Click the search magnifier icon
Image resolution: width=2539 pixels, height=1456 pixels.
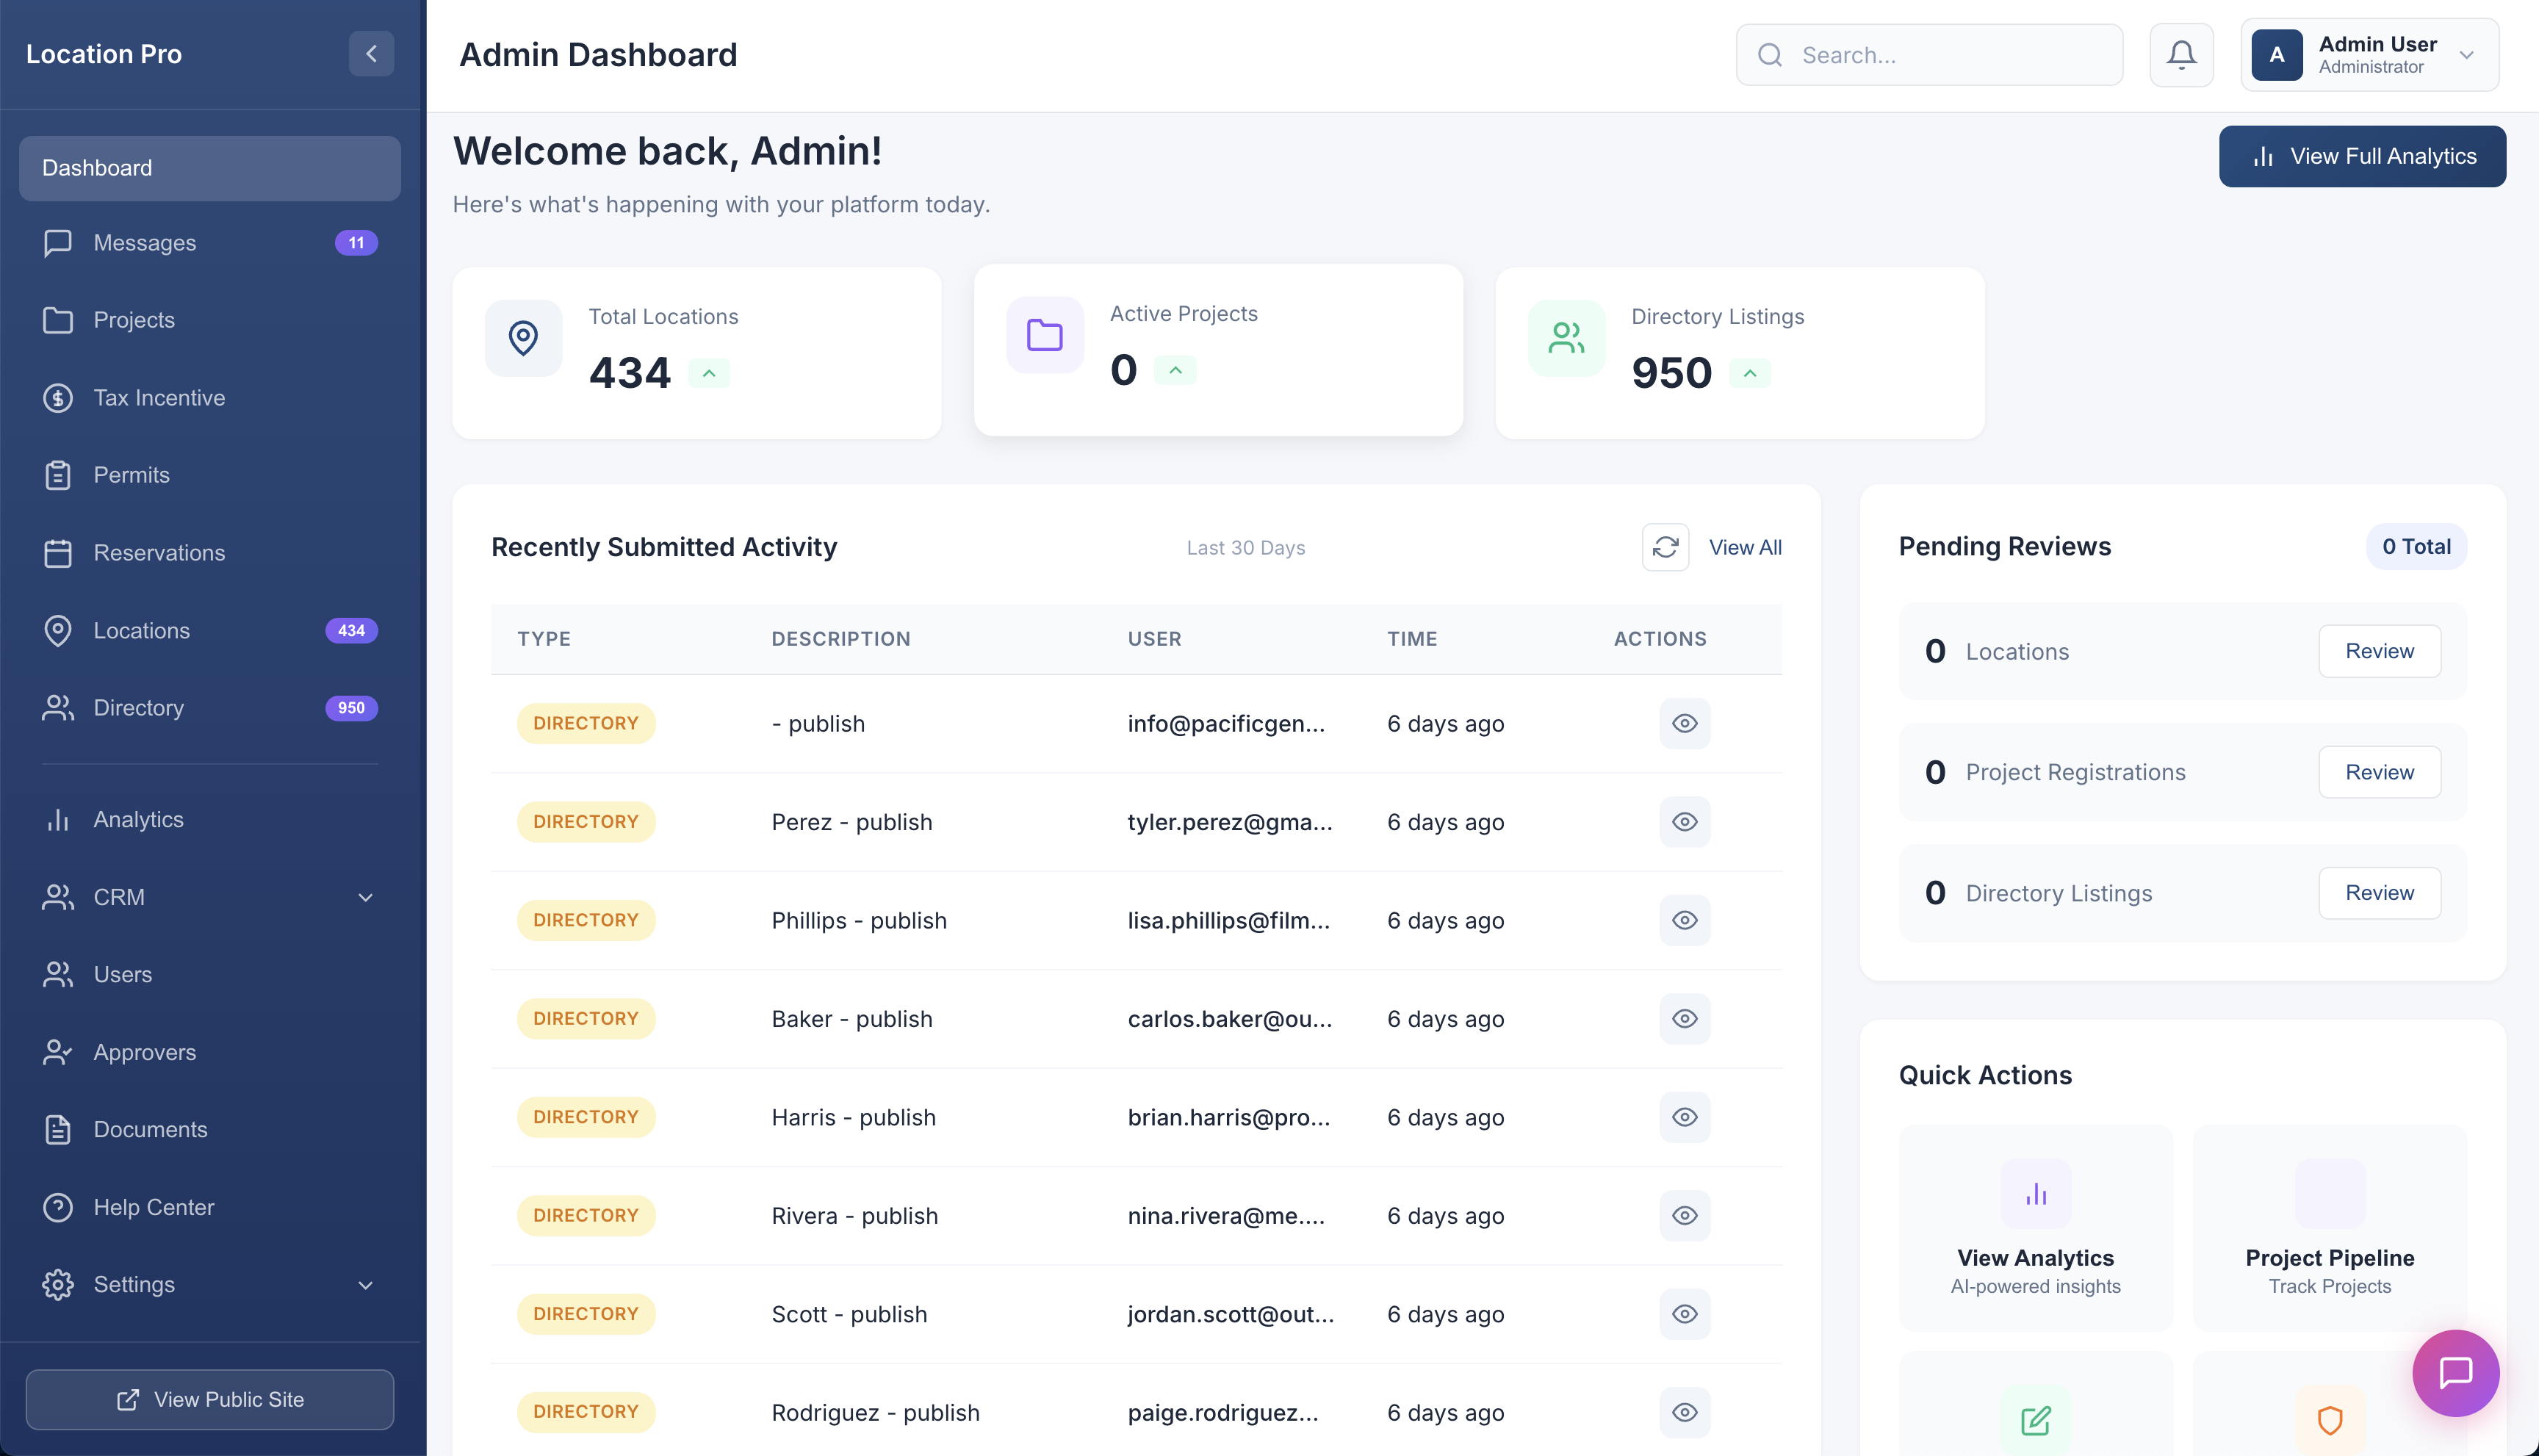click(x=1770, y=55)
